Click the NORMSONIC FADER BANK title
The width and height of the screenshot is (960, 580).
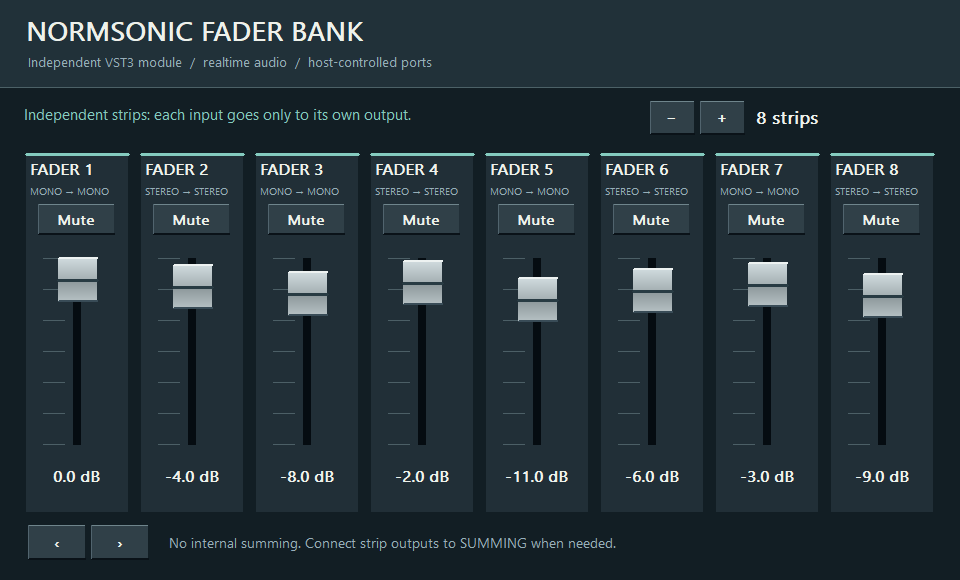click(x=195, y=32)
